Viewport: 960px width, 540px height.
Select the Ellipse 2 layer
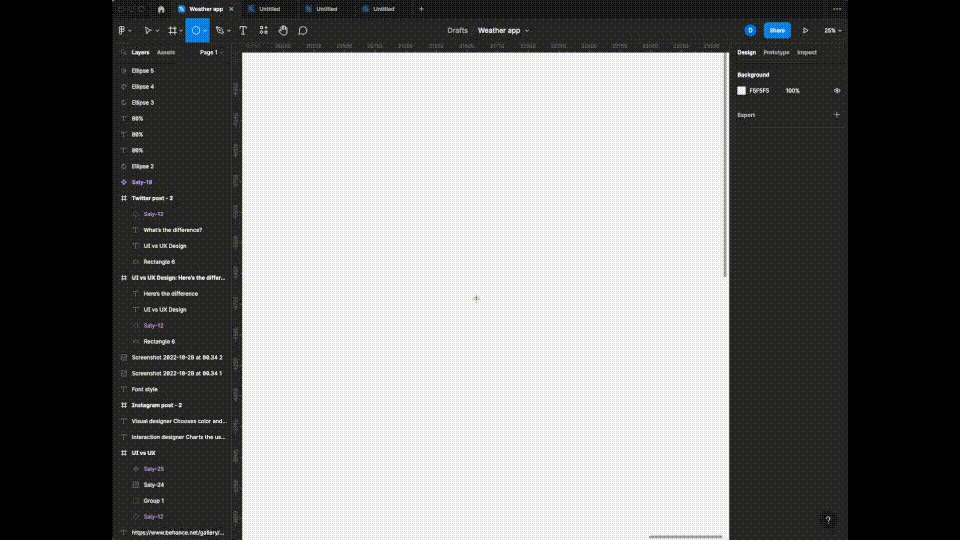click(143, 167)
